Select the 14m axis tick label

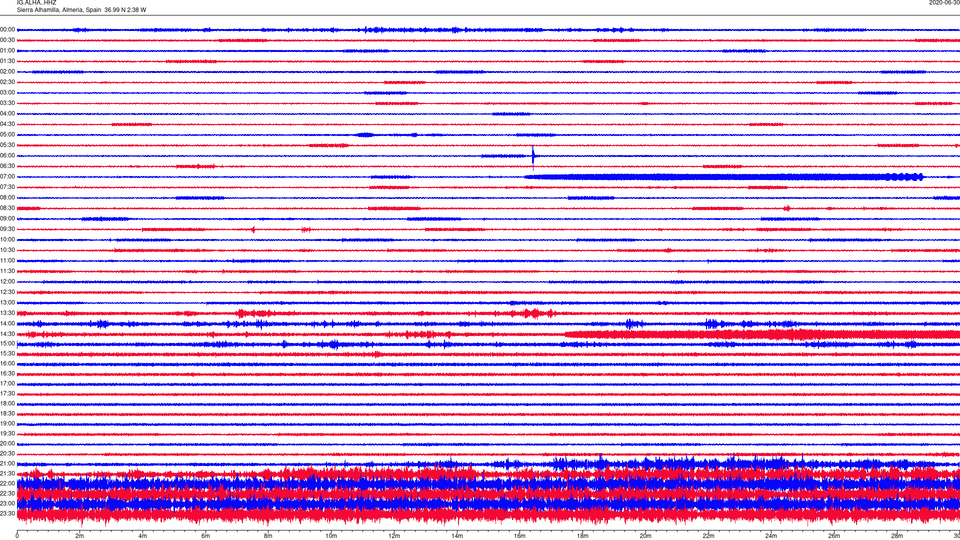(457, 536)
